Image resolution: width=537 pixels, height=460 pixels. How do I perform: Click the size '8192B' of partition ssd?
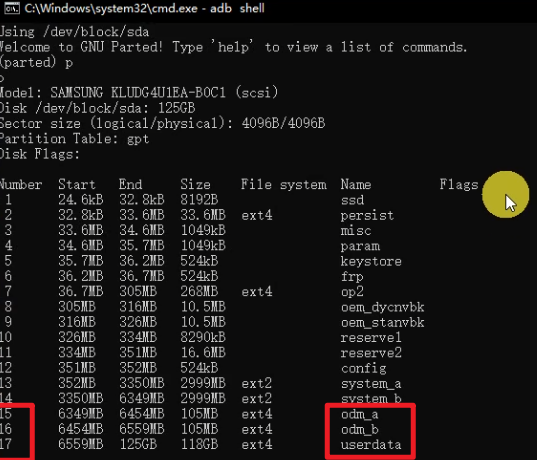[199, 200]
